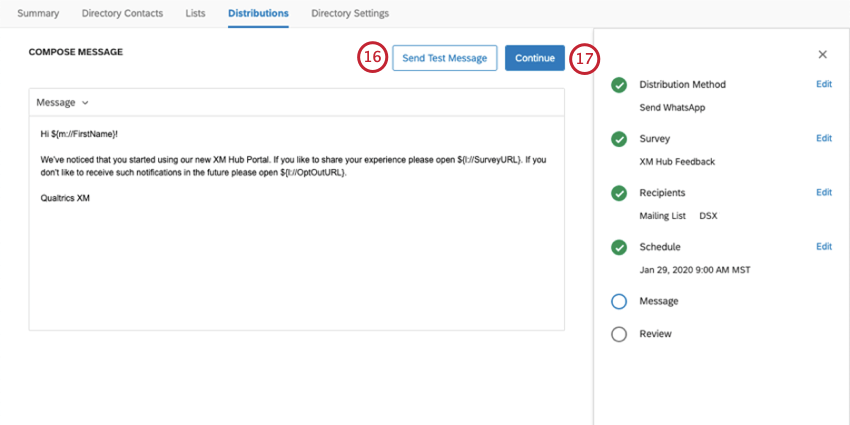Click the Schedule step green checkmark icon
Image resolution: width=850 pixels, height=425 pixels.
tap(619, 248)
